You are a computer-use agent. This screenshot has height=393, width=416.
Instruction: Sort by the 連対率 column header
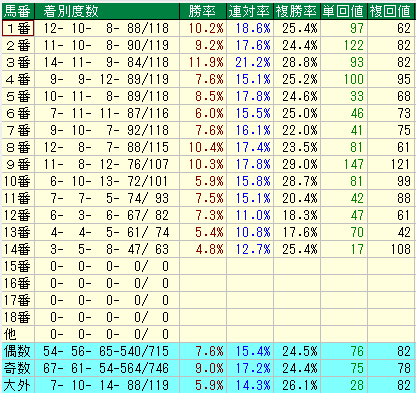pyautogui.click(x=250, y=11)
